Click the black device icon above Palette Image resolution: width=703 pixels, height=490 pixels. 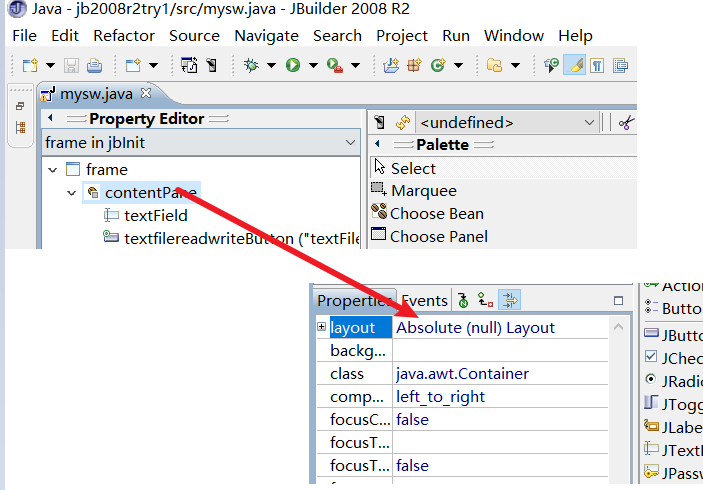[379, 122]
